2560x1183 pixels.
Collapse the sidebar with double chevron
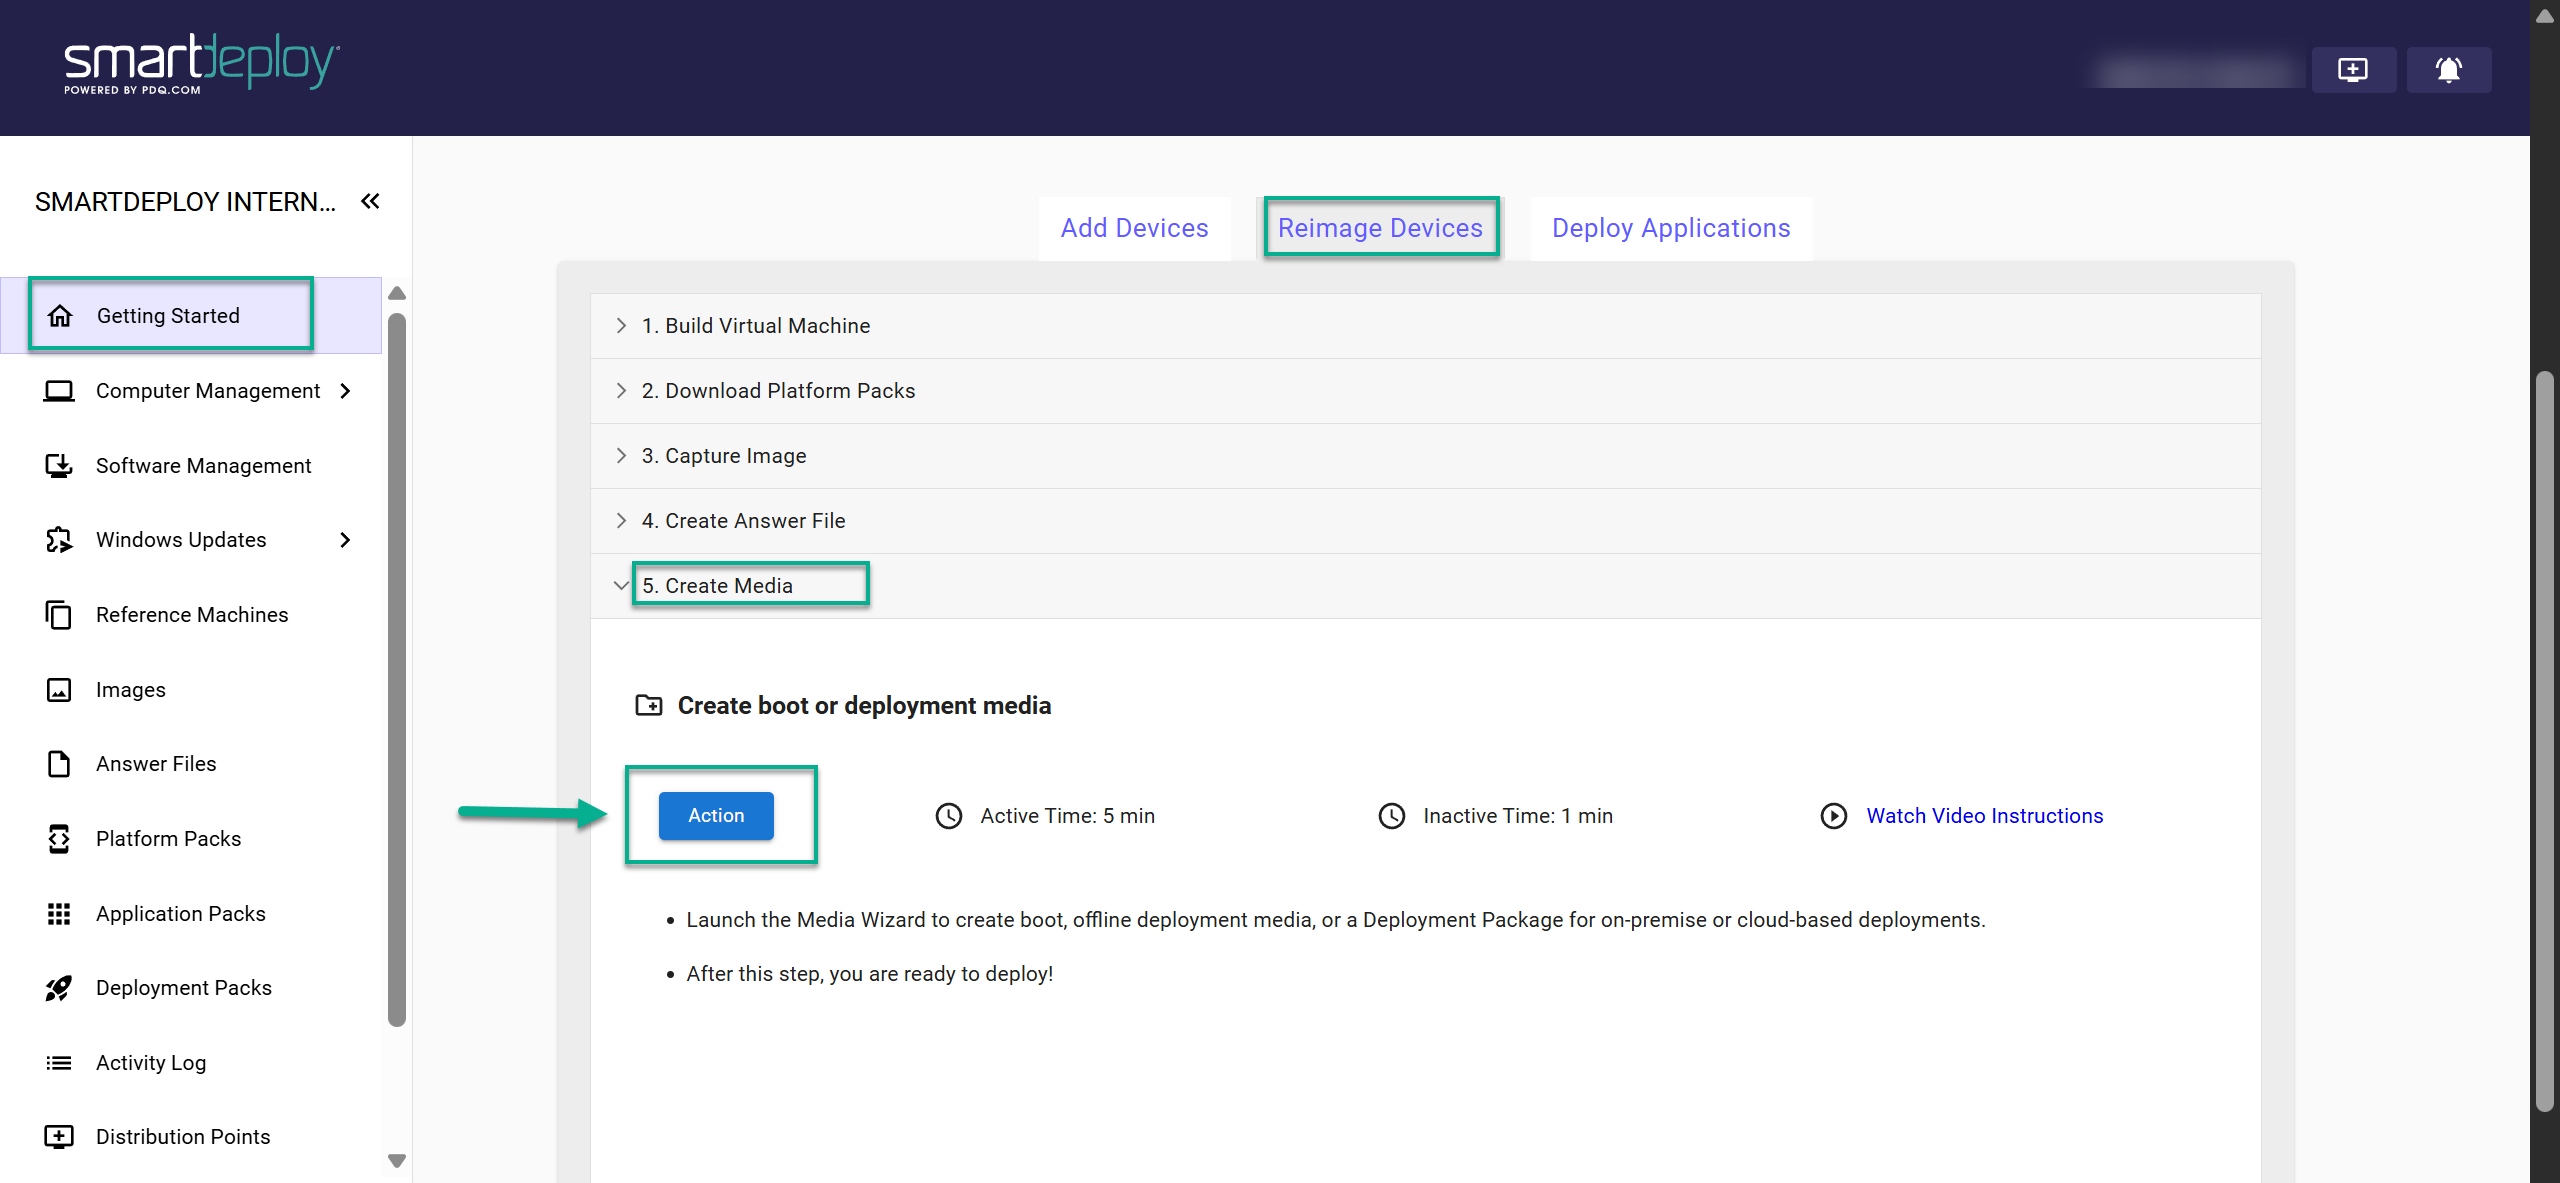tap(370, 201)
